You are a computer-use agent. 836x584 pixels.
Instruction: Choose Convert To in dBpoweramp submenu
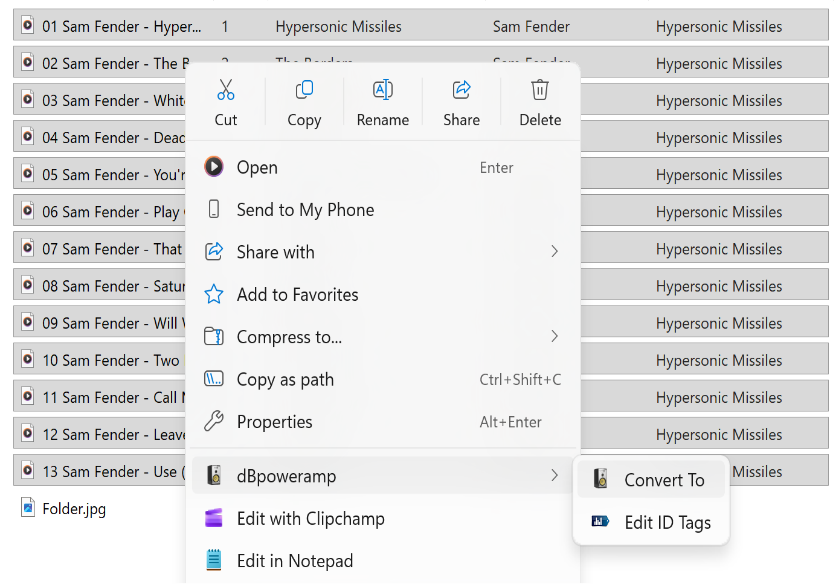pos(651,479)
